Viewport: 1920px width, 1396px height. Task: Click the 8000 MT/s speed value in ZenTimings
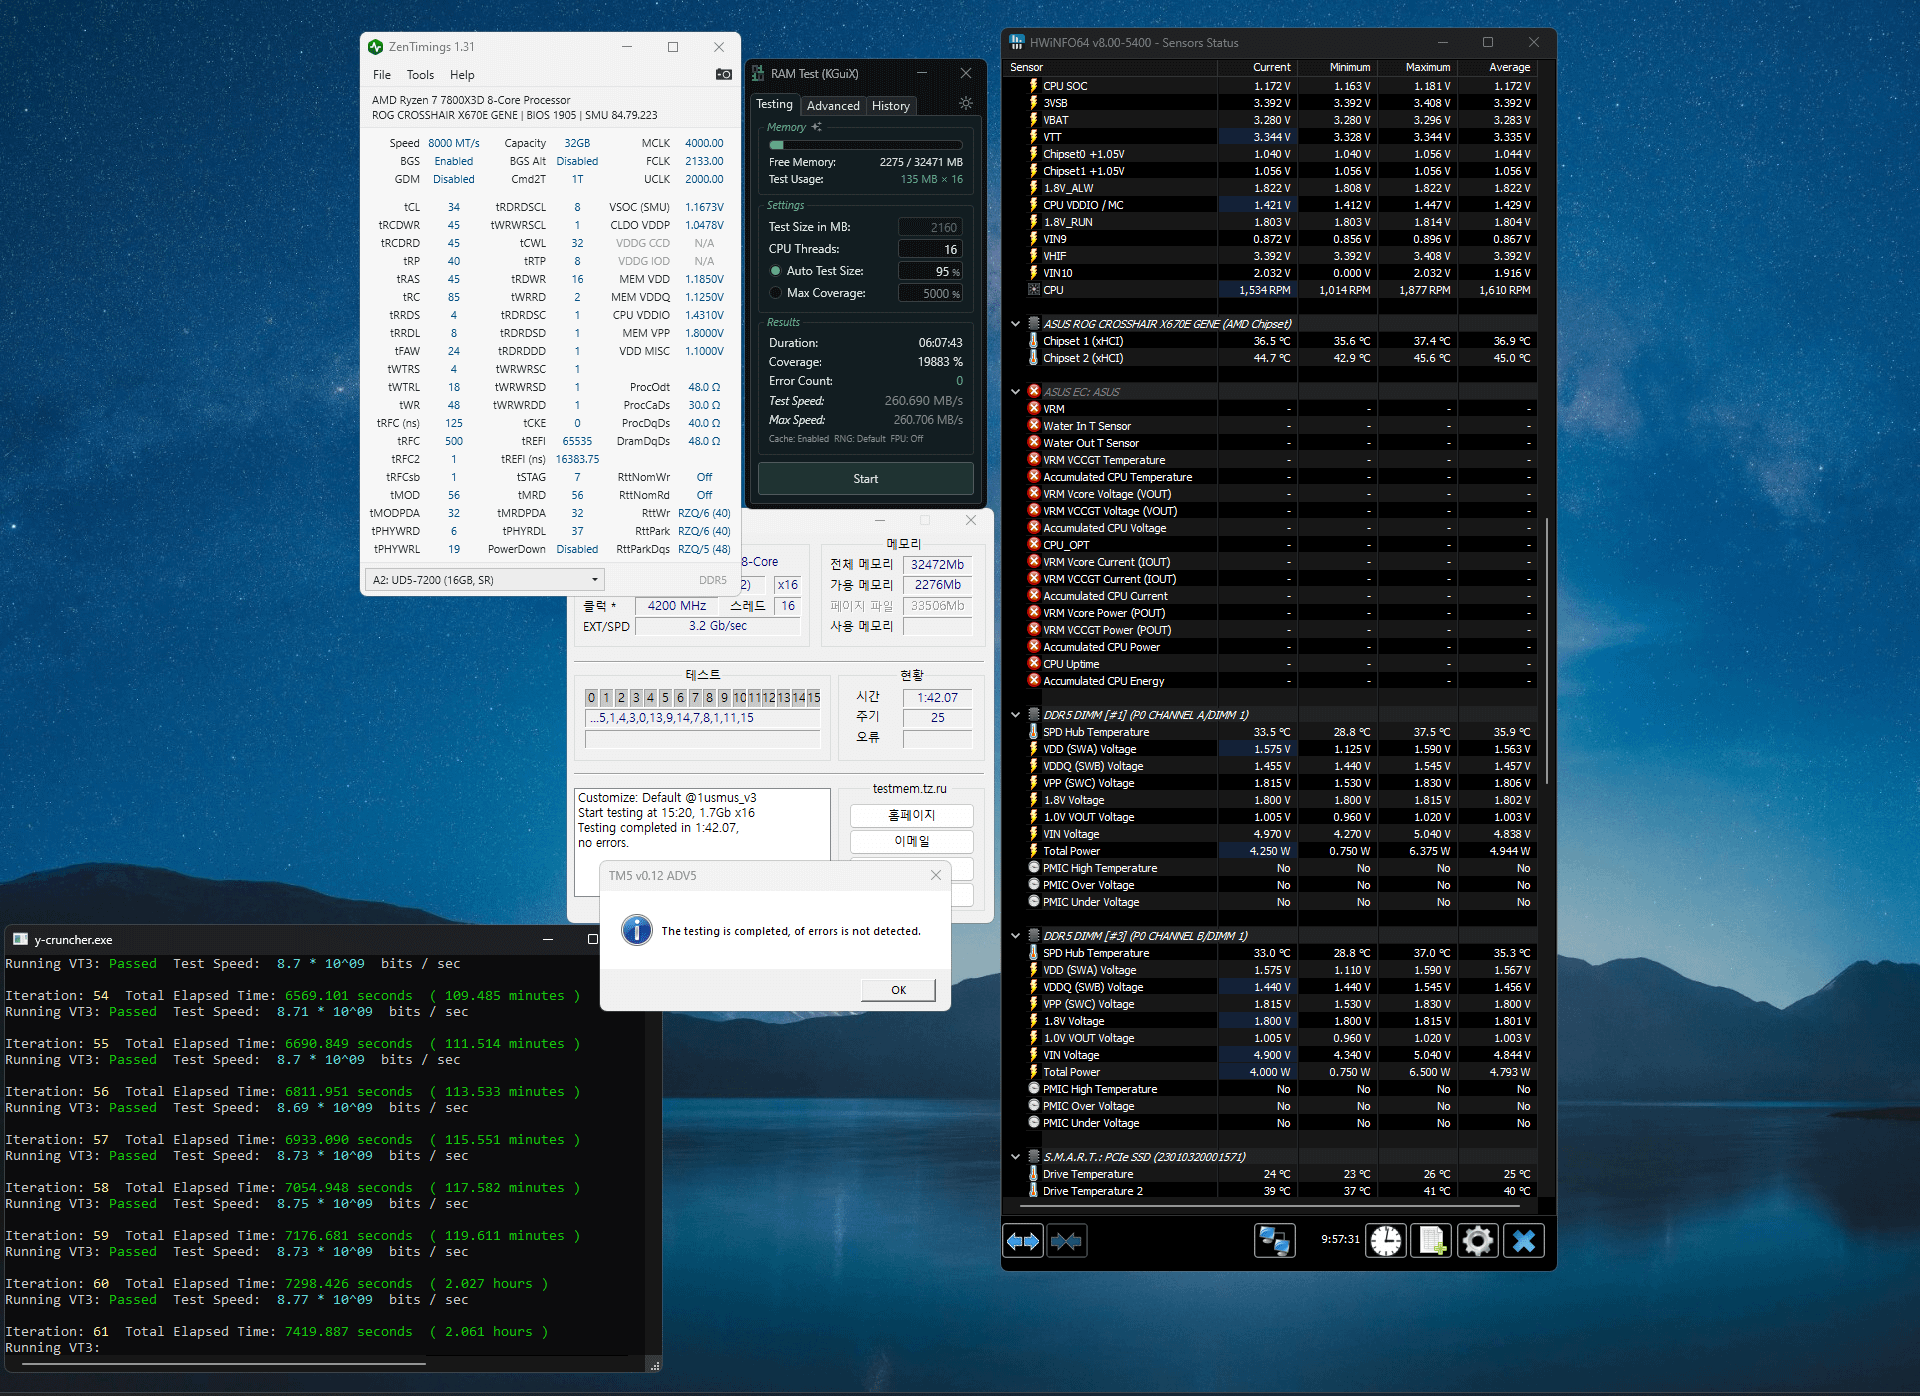point(454,143)
